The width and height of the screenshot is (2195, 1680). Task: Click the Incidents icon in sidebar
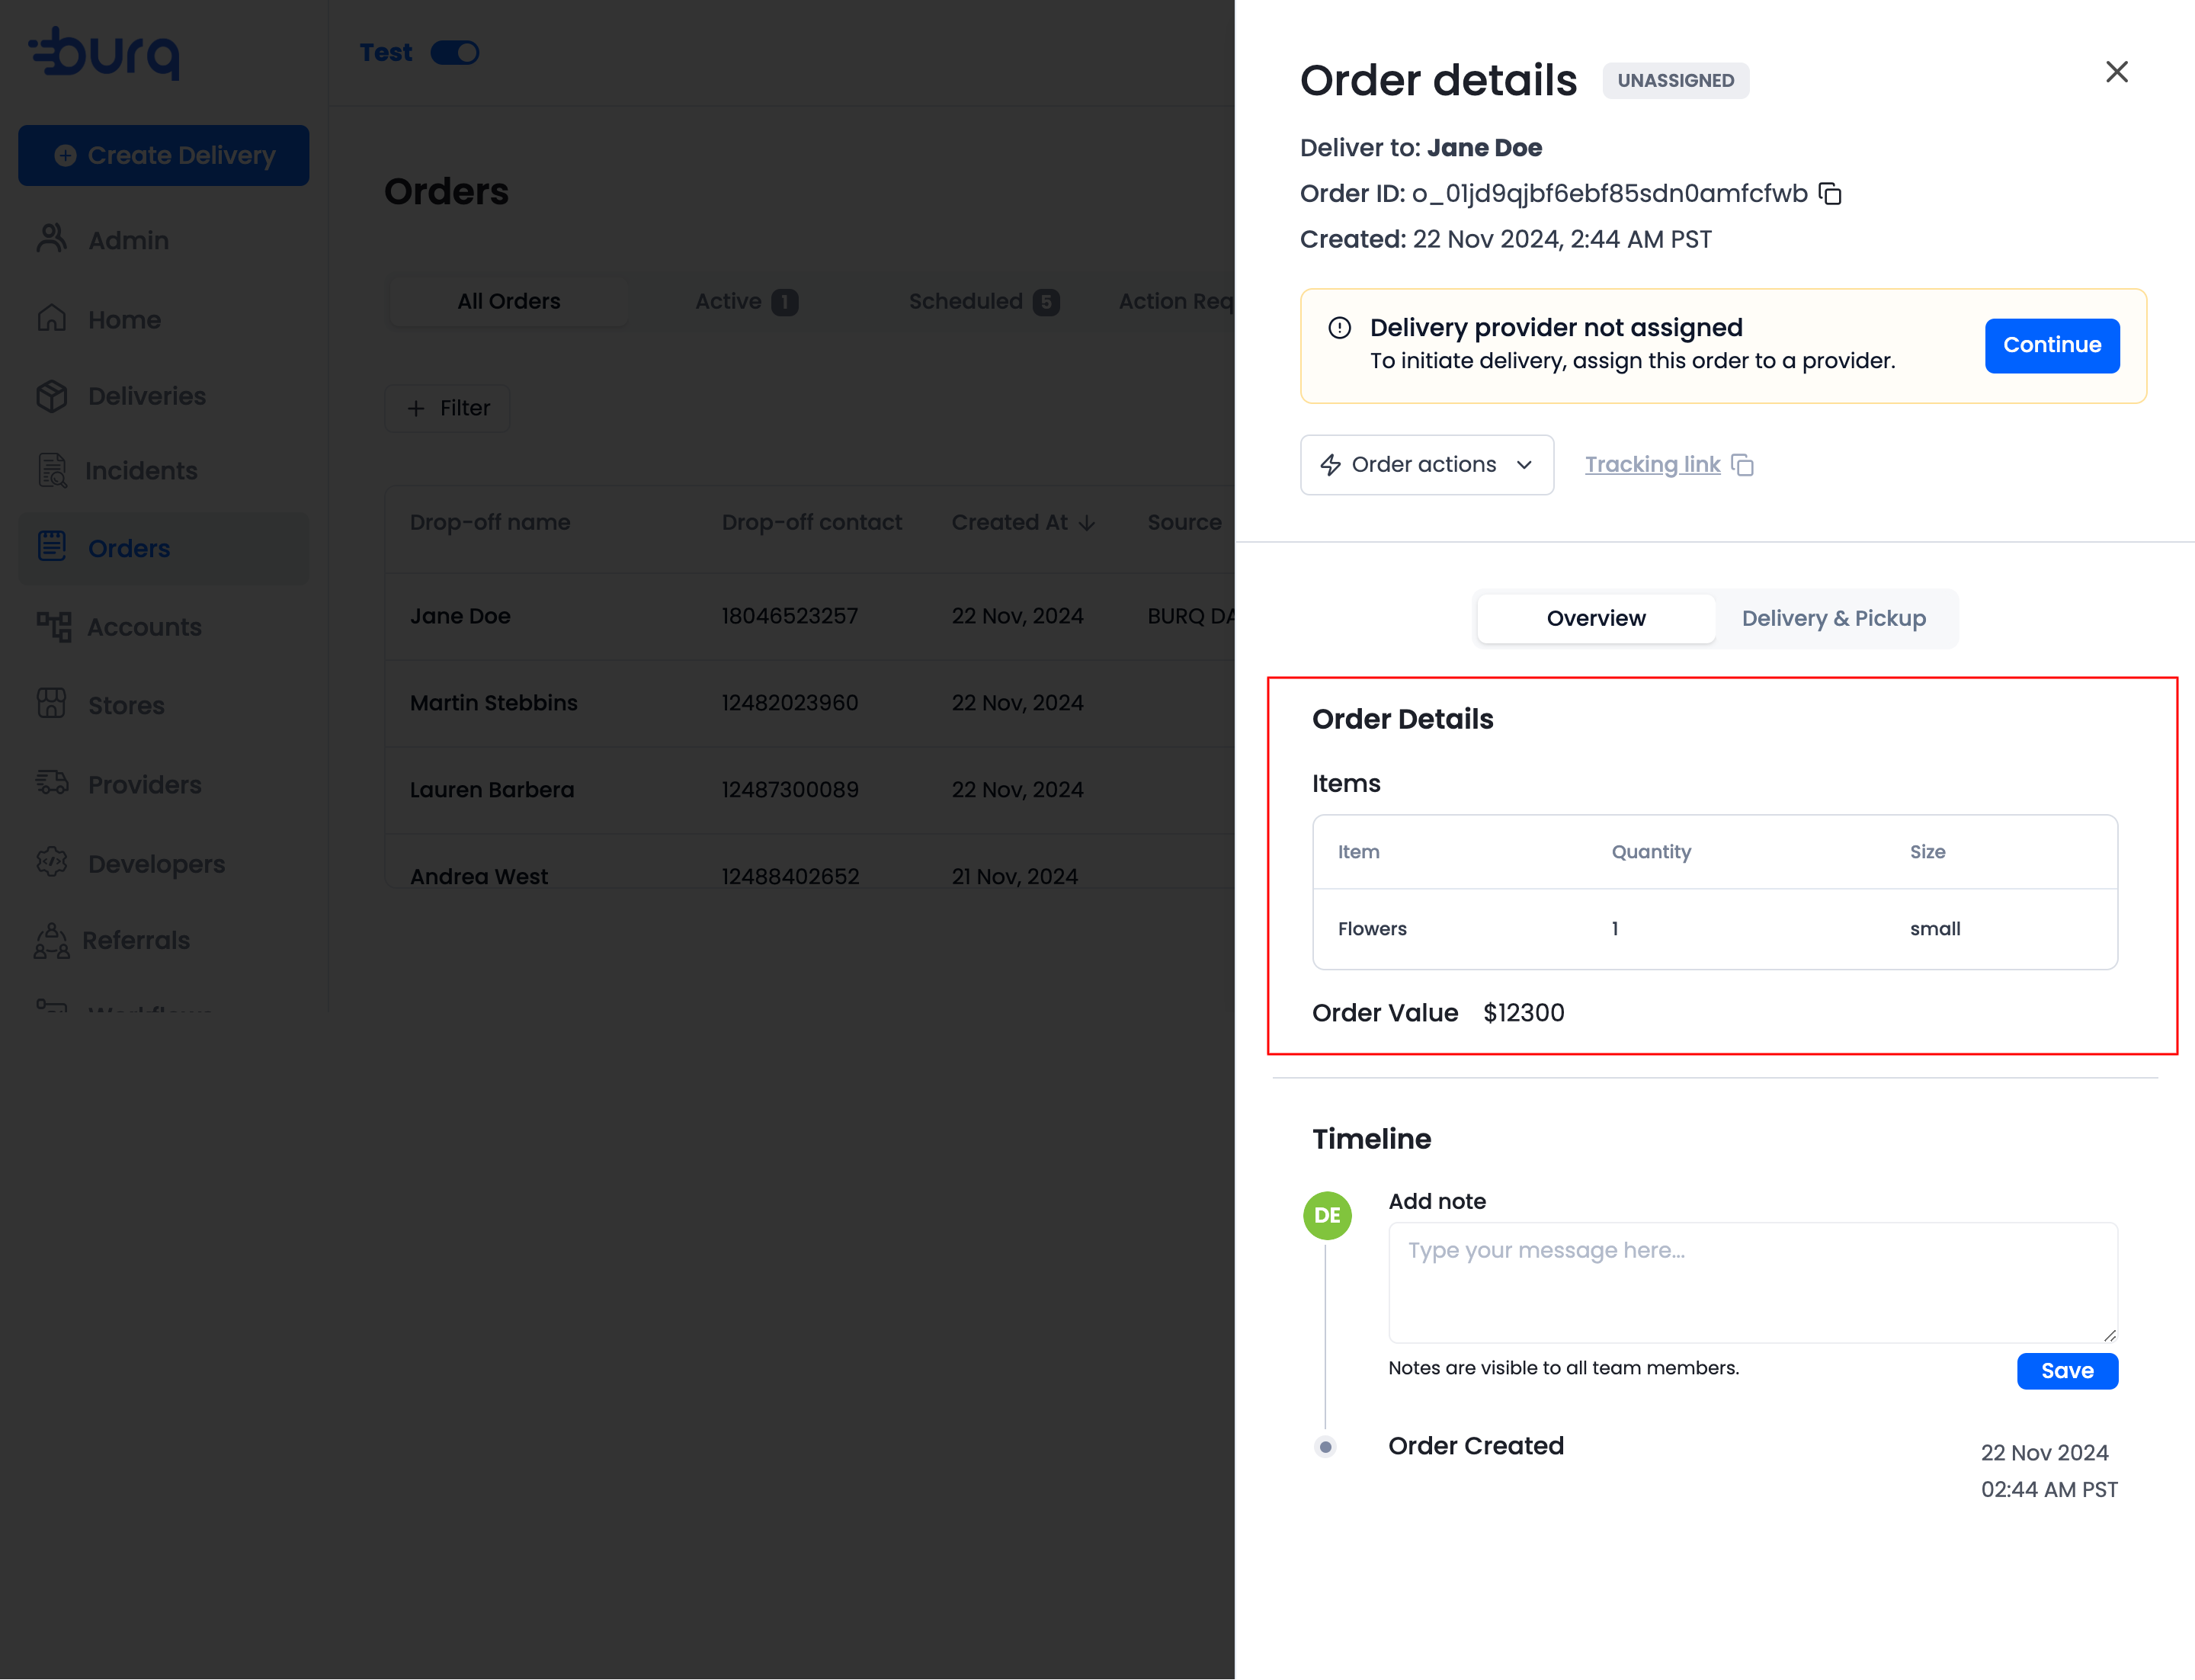52,471
